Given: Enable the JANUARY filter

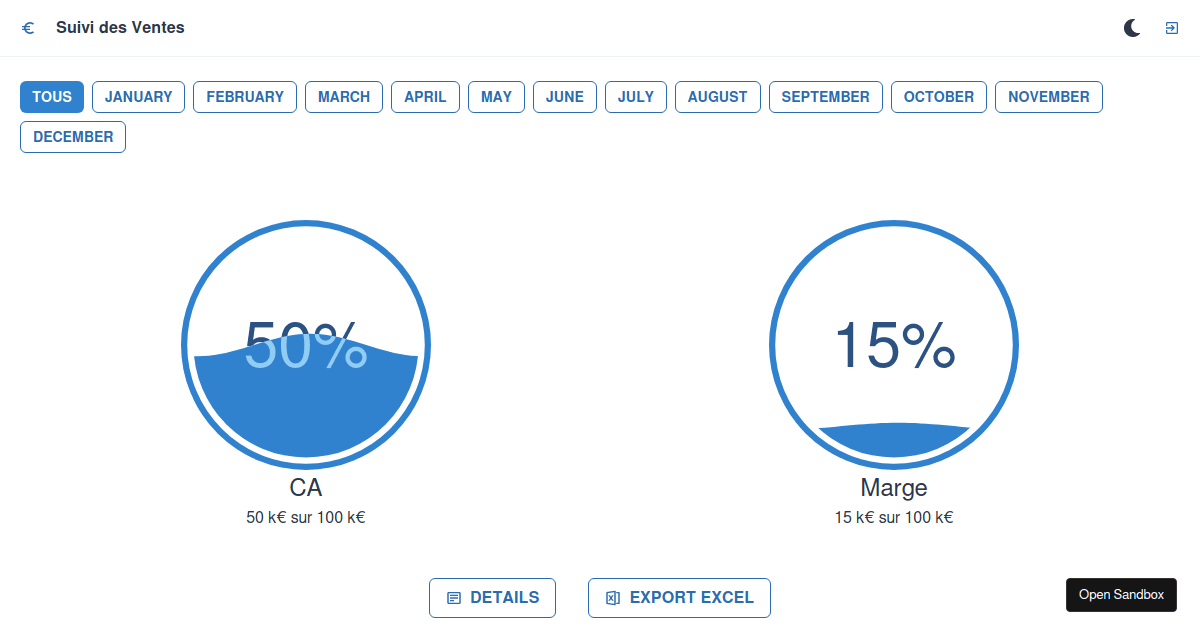Looking at the screenshot, I should click(138, 96).
